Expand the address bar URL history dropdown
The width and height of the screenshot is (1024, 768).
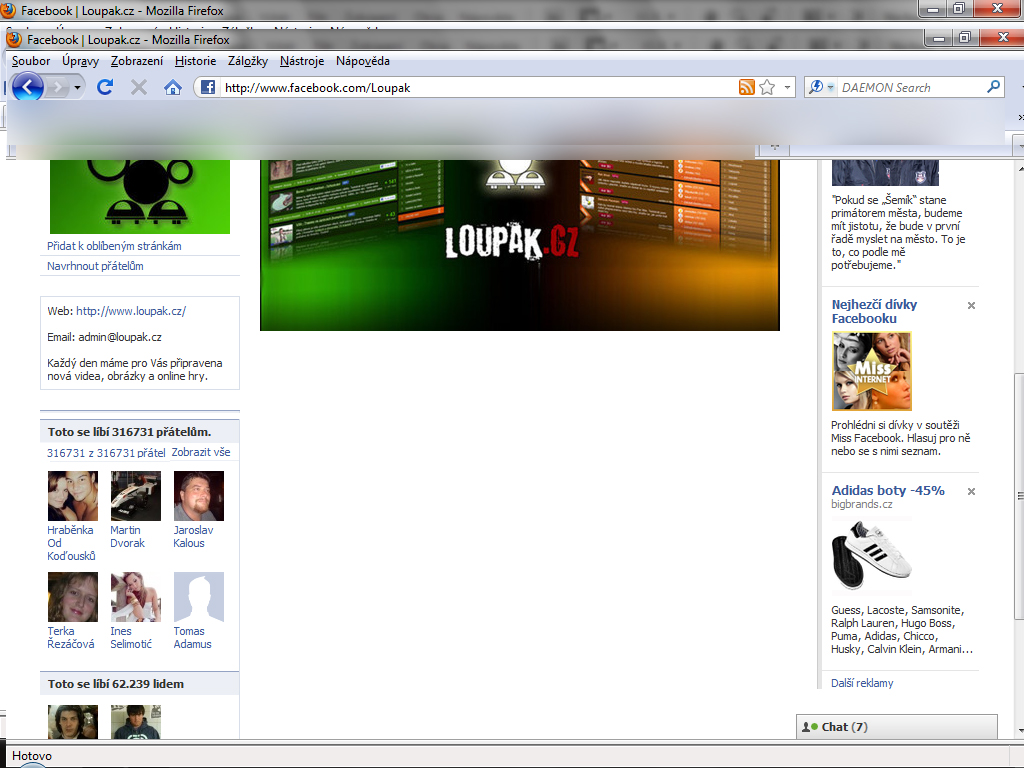pos(787,87)
